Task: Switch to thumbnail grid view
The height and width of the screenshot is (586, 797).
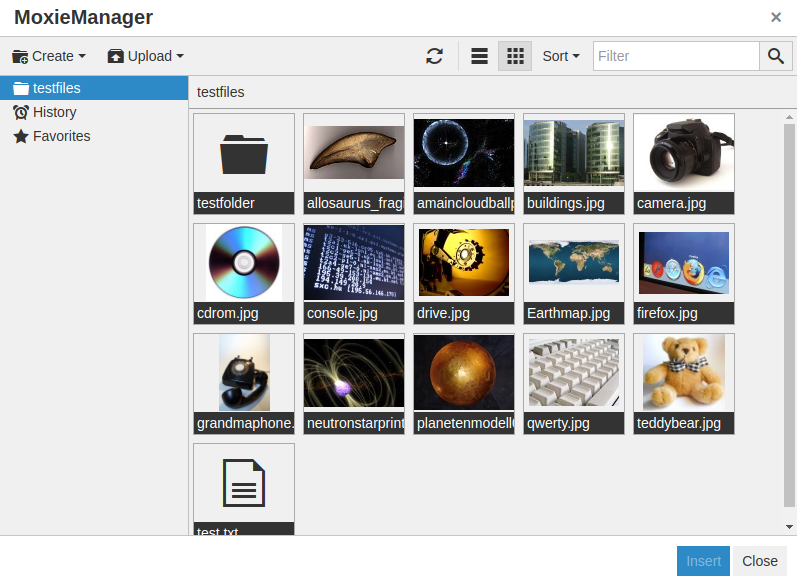Action: 515,56
